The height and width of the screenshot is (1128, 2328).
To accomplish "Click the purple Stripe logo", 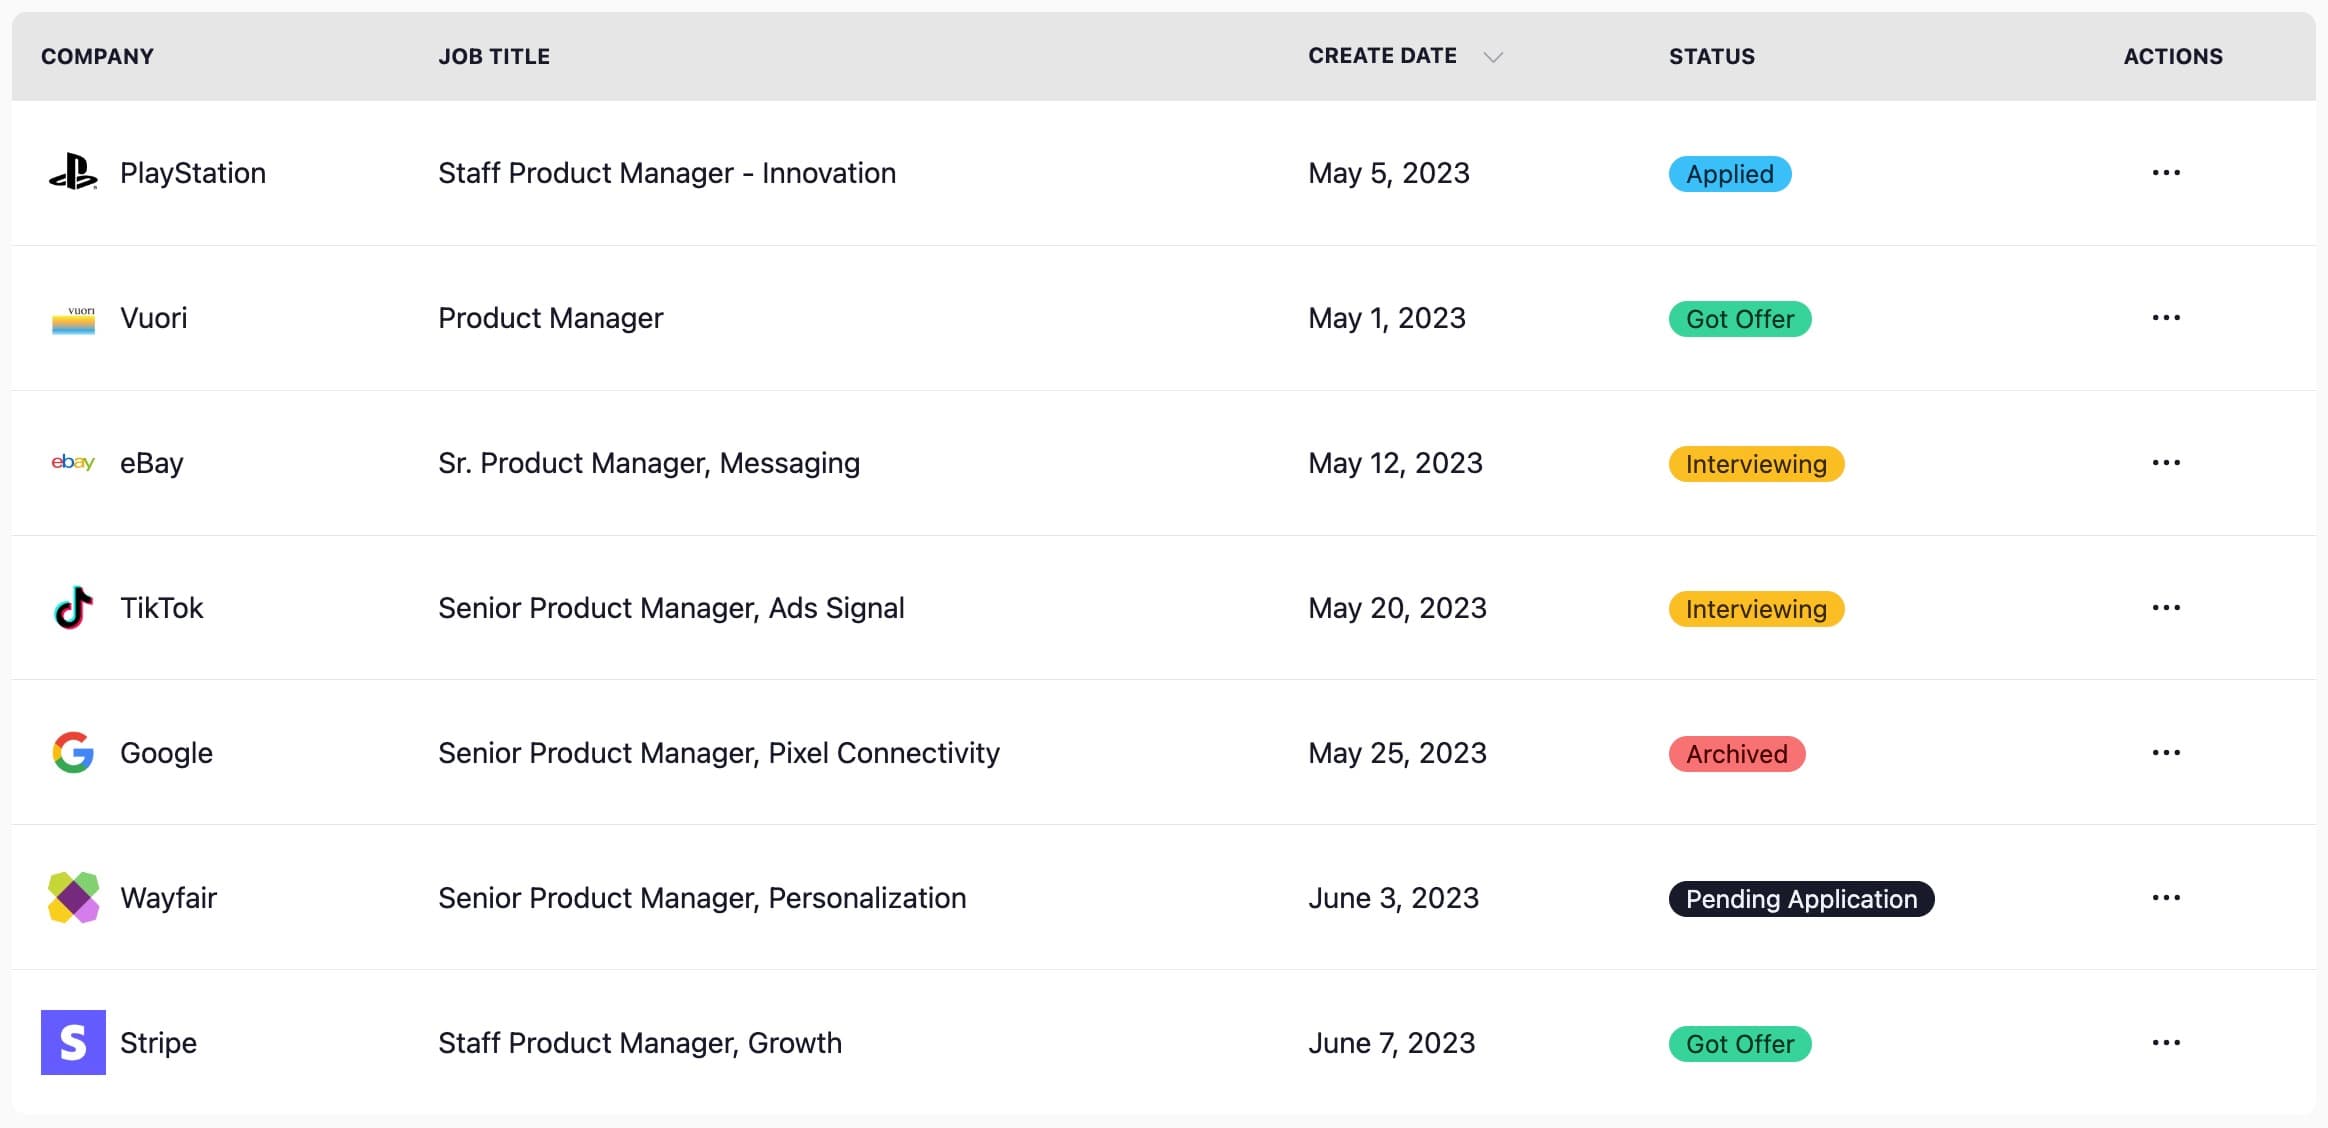I will [x=71, y=1042].
